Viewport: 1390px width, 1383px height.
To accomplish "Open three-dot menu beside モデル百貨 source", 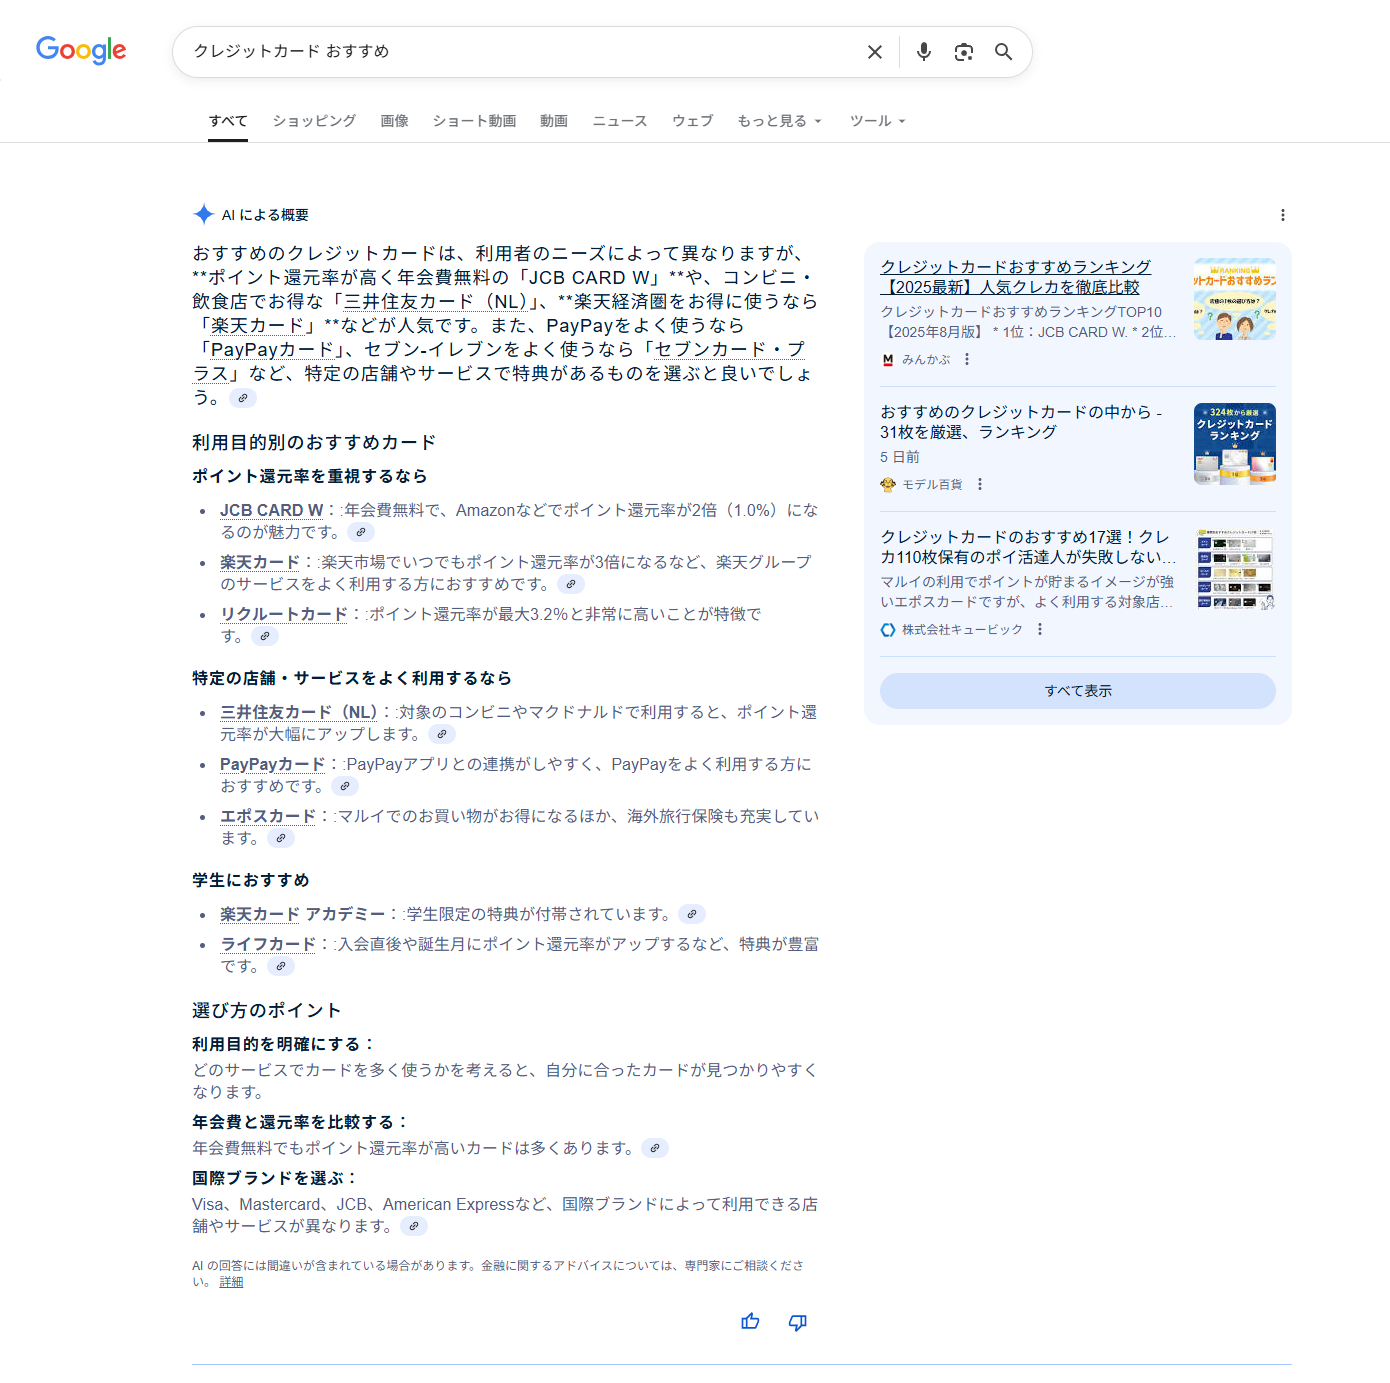I will (980, 484).
